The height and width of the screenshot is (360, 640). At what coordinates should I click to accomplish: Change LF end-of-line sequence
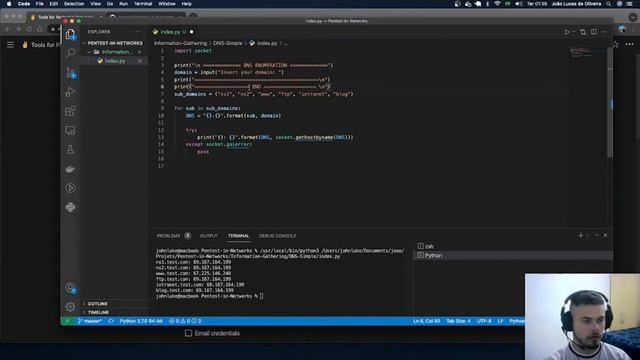(500, 321)
